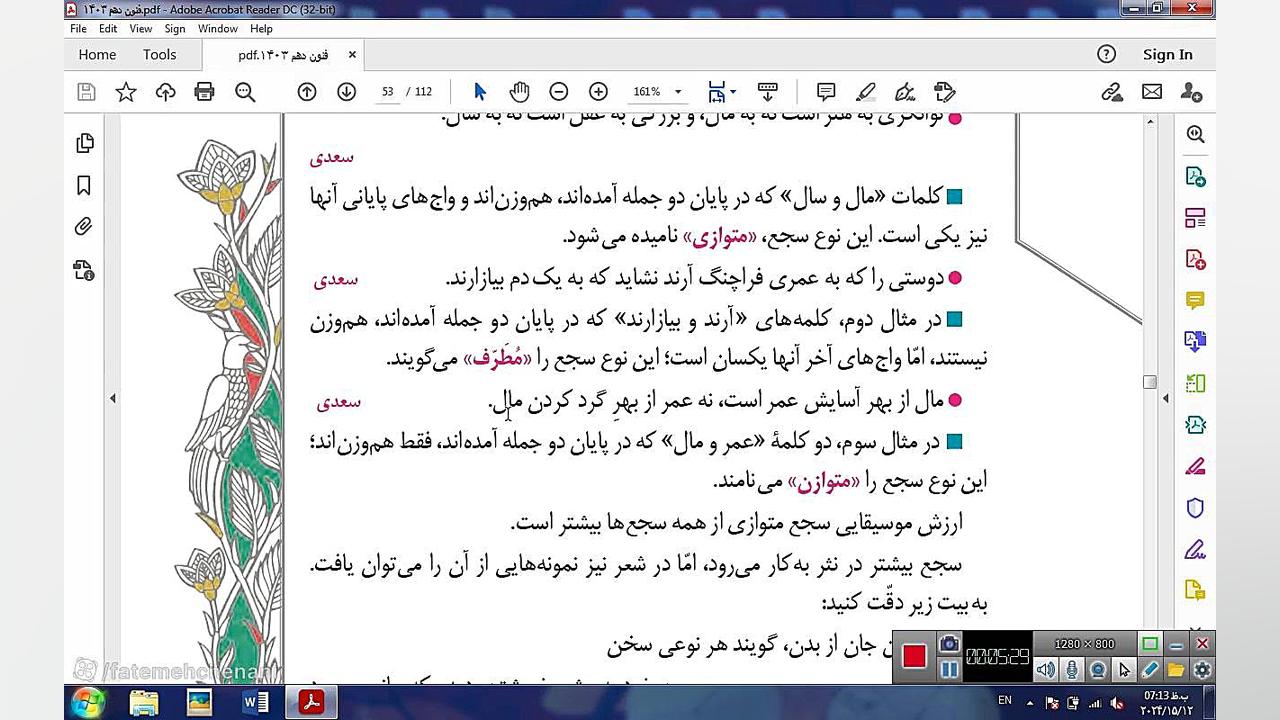Zoom in with the plus button
This screenshot has height=720, width=1280.
click(x=598, y=92)
